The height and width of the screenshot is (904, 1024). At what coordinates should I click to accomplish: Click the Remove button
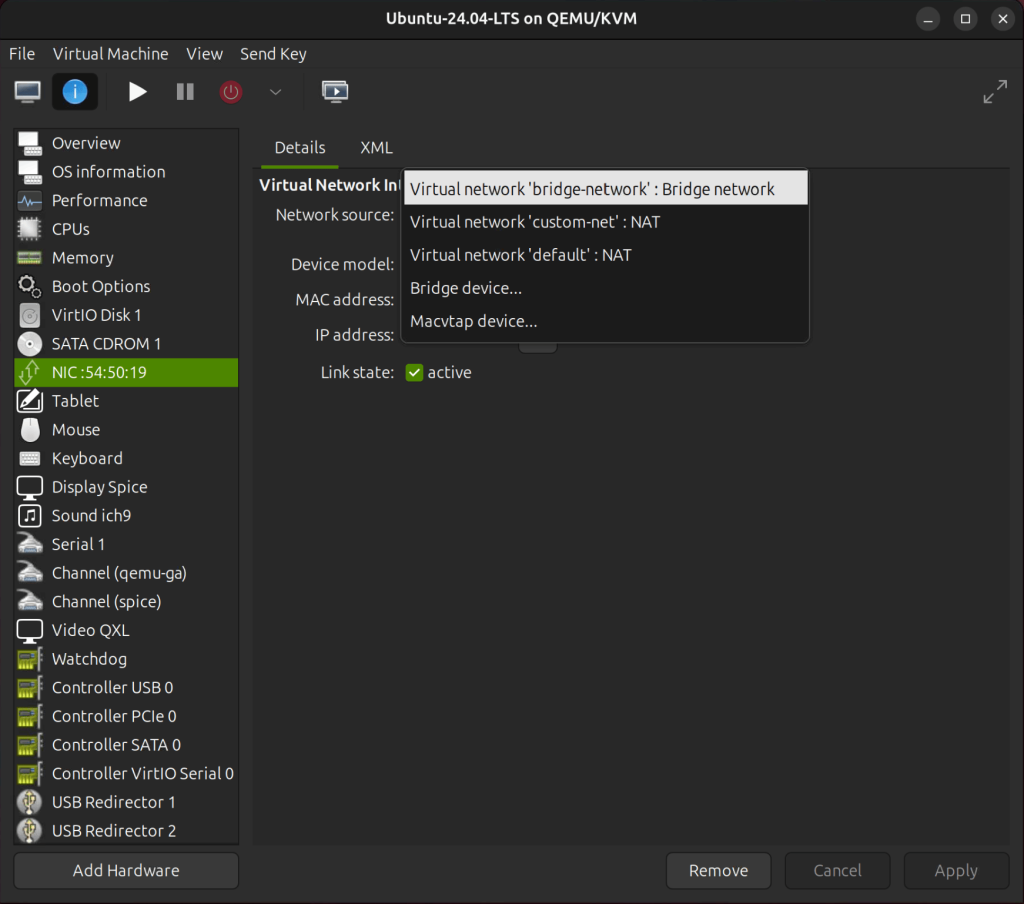(718, 870)
